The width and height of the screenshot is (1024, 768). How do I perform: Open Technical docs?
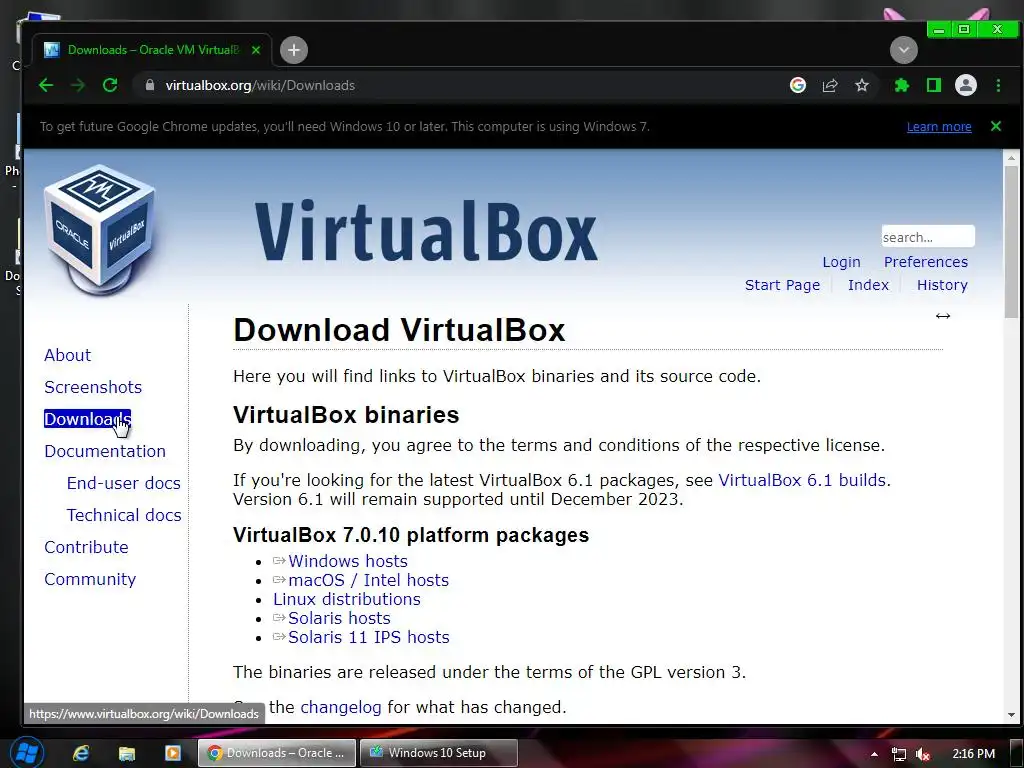pyautogui.click(x=124, y=515)
